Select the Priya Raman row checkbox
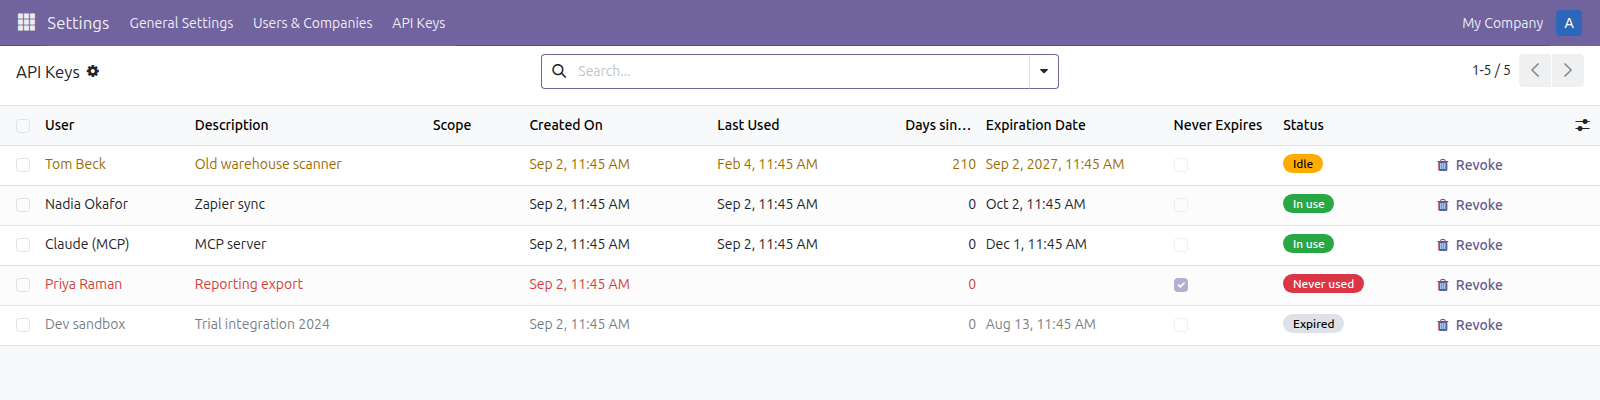The height and width of the screenshot is (400, 1600). tap(23, 285)
